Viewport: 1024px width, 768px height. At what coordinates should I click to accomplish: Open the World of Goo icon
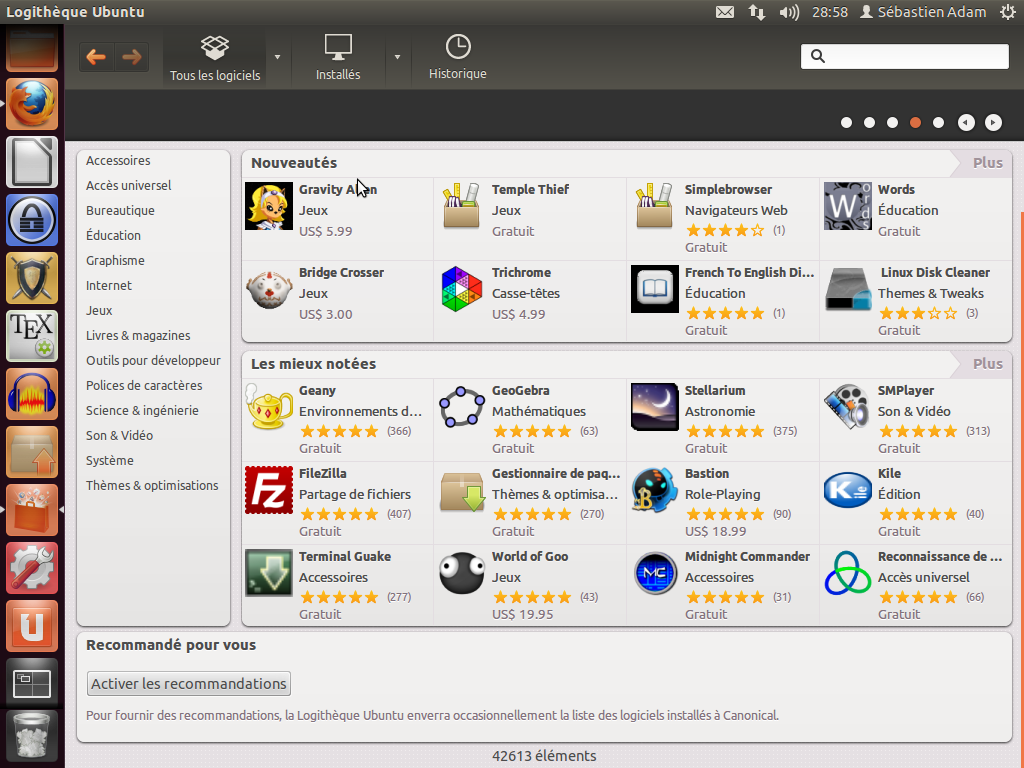pyautogui.click(x=462, y=573)
